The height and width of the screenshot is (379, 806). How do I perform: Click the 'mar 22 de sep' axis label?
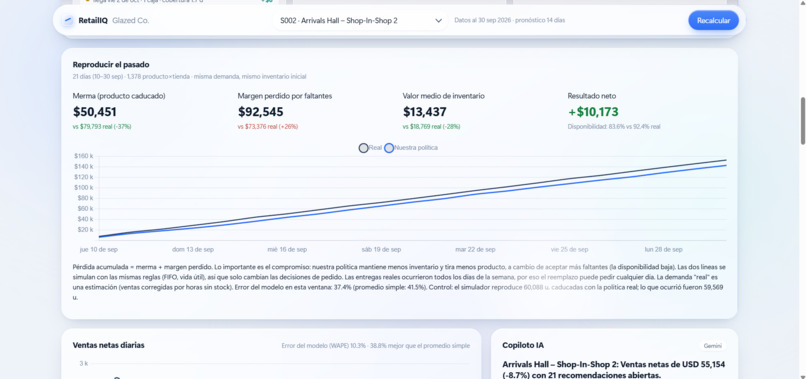[x=475, y=249]
